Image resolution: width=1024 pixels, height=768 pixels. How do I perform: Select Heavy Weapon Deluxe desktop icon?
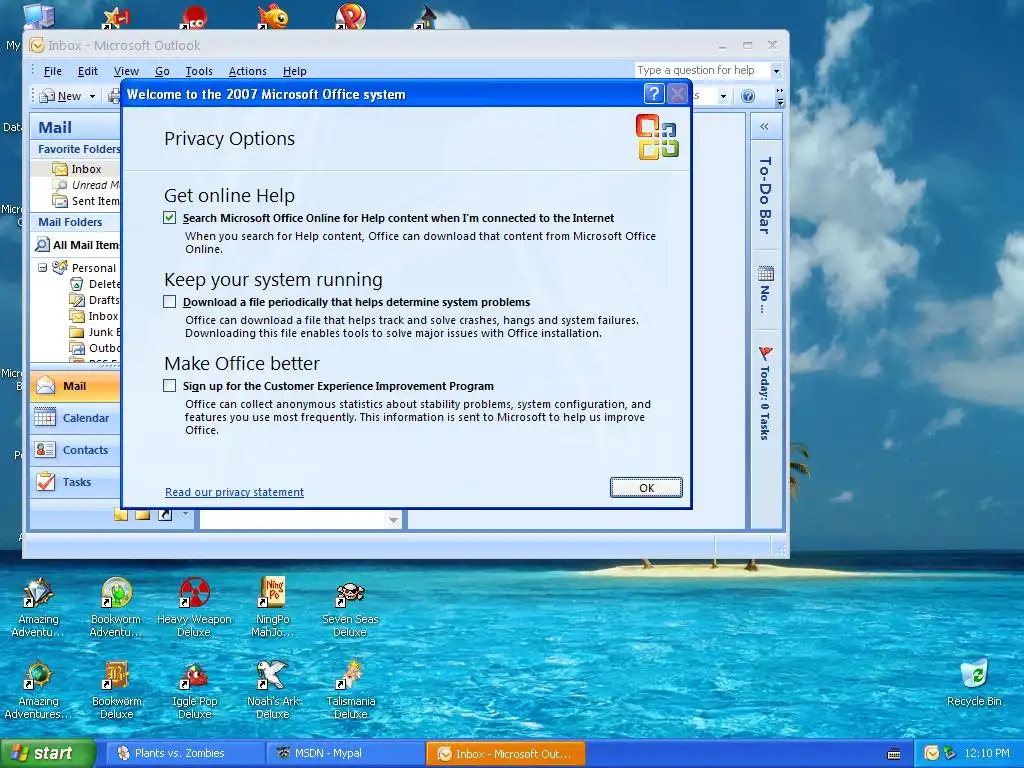(x=194, y=607)
